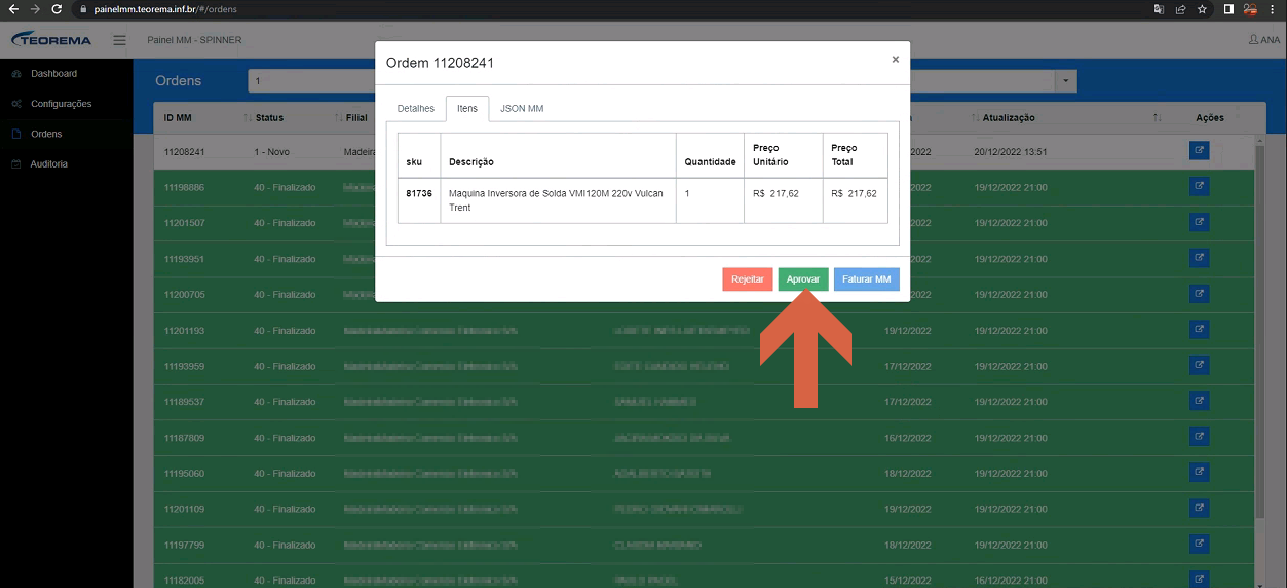
Task: Switch to the Detalhes tab
Action: (x=416, y=108)
